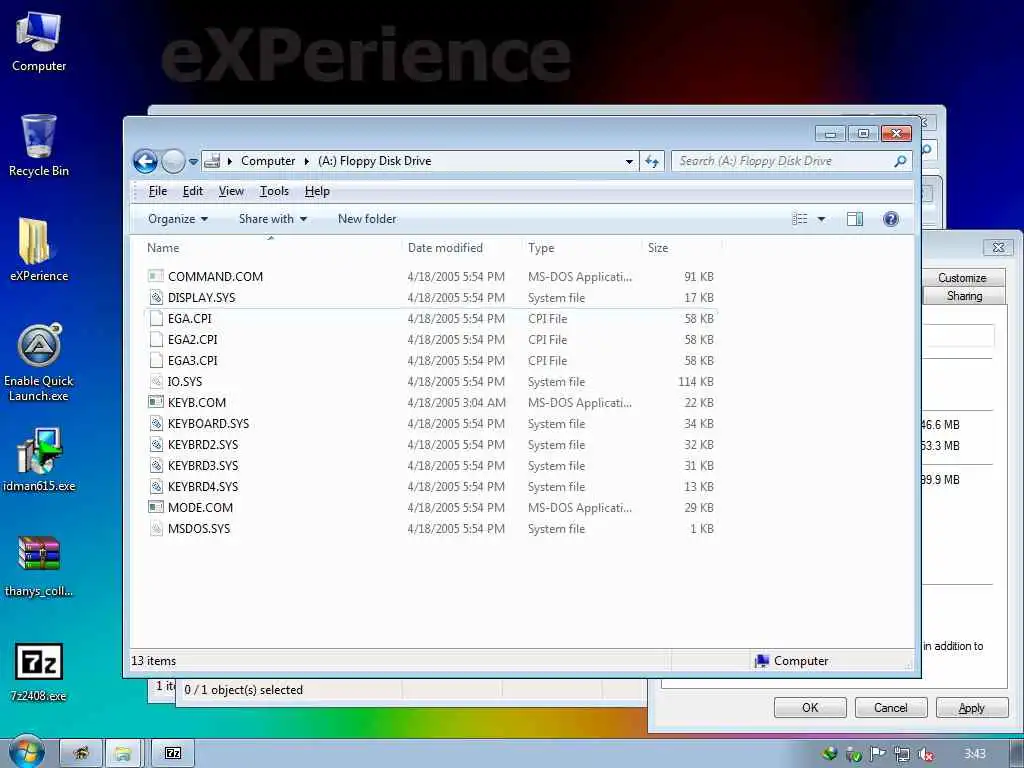Select thanys_coll WinRAR archive icon
The width and height of the screenshot is (1024, 768).
click(x=39, y=566)
